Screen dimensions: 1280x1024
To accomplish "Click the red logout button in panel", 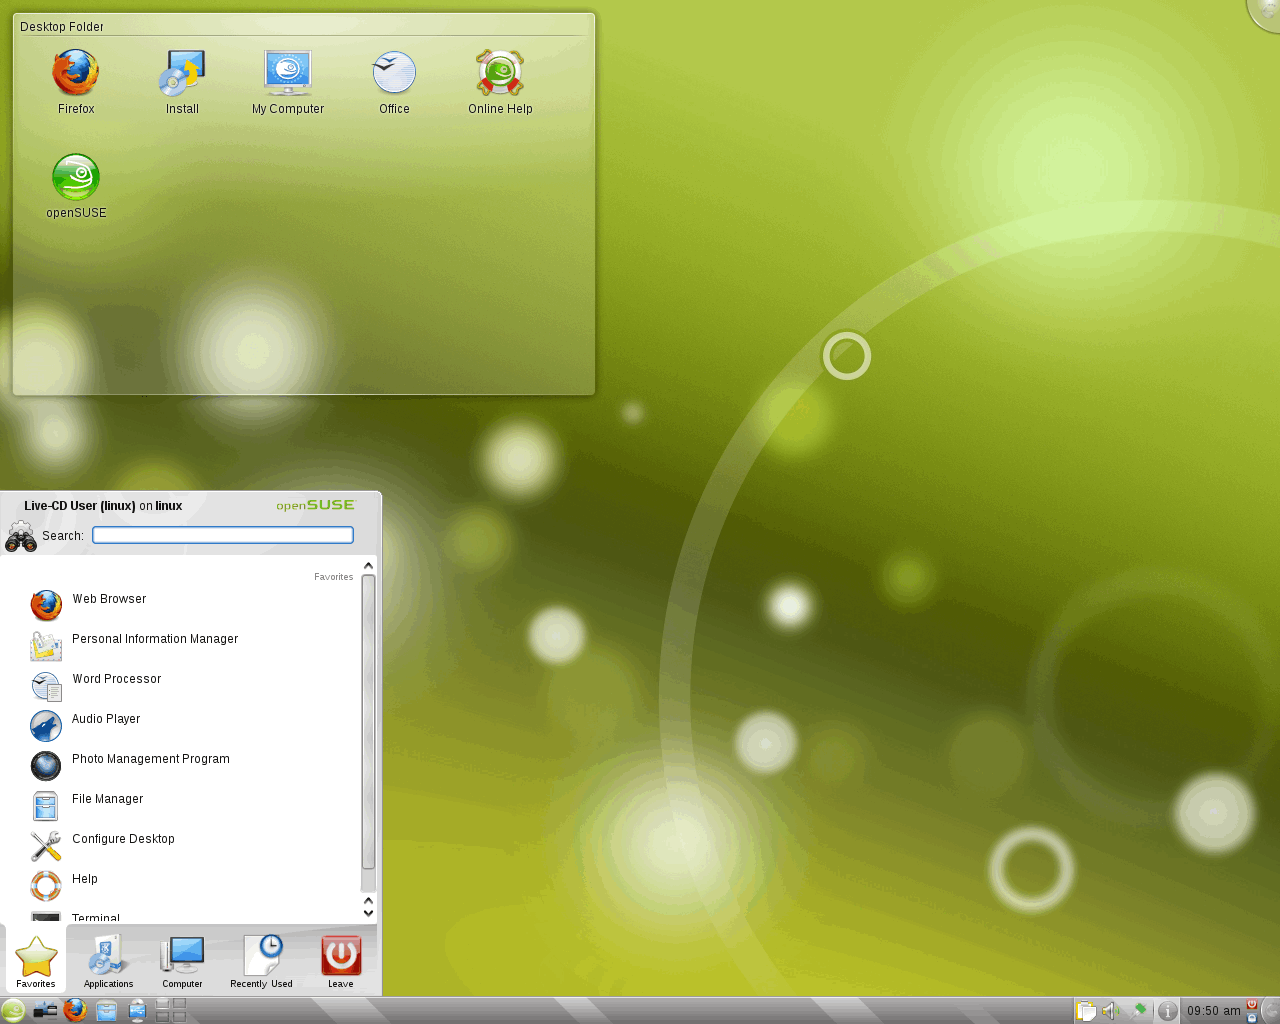I will 1252,1004.
